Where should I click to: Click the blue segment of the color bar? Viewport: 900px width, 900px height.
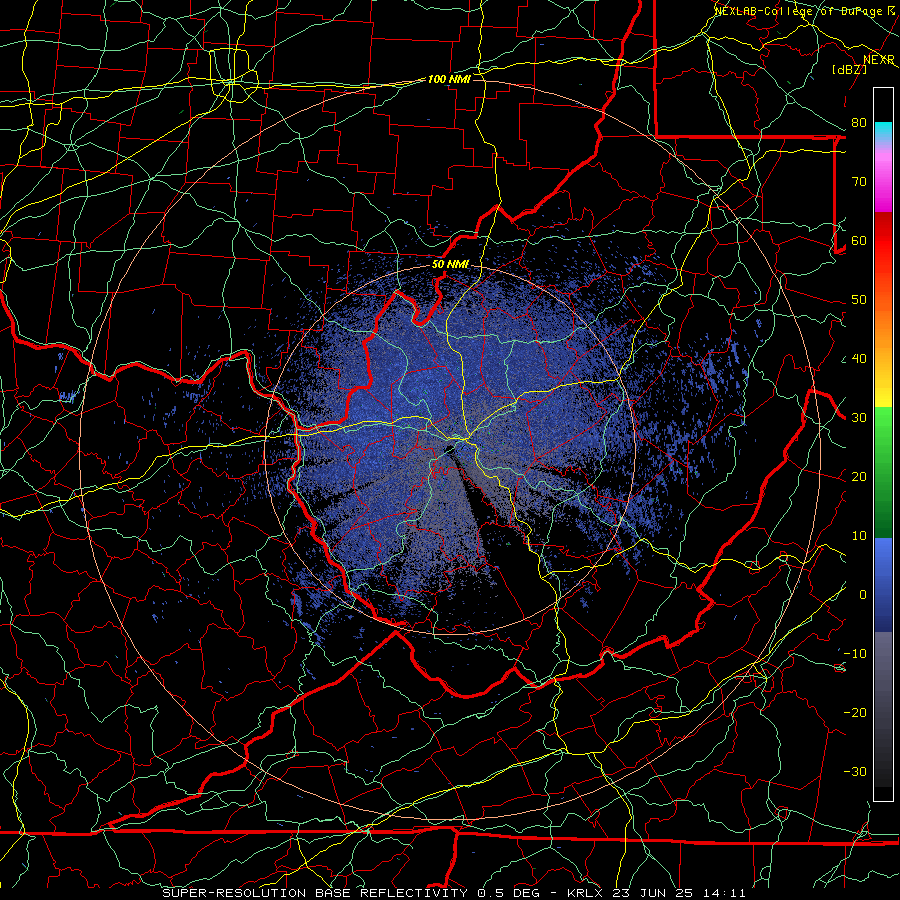[x=883, y=585]
